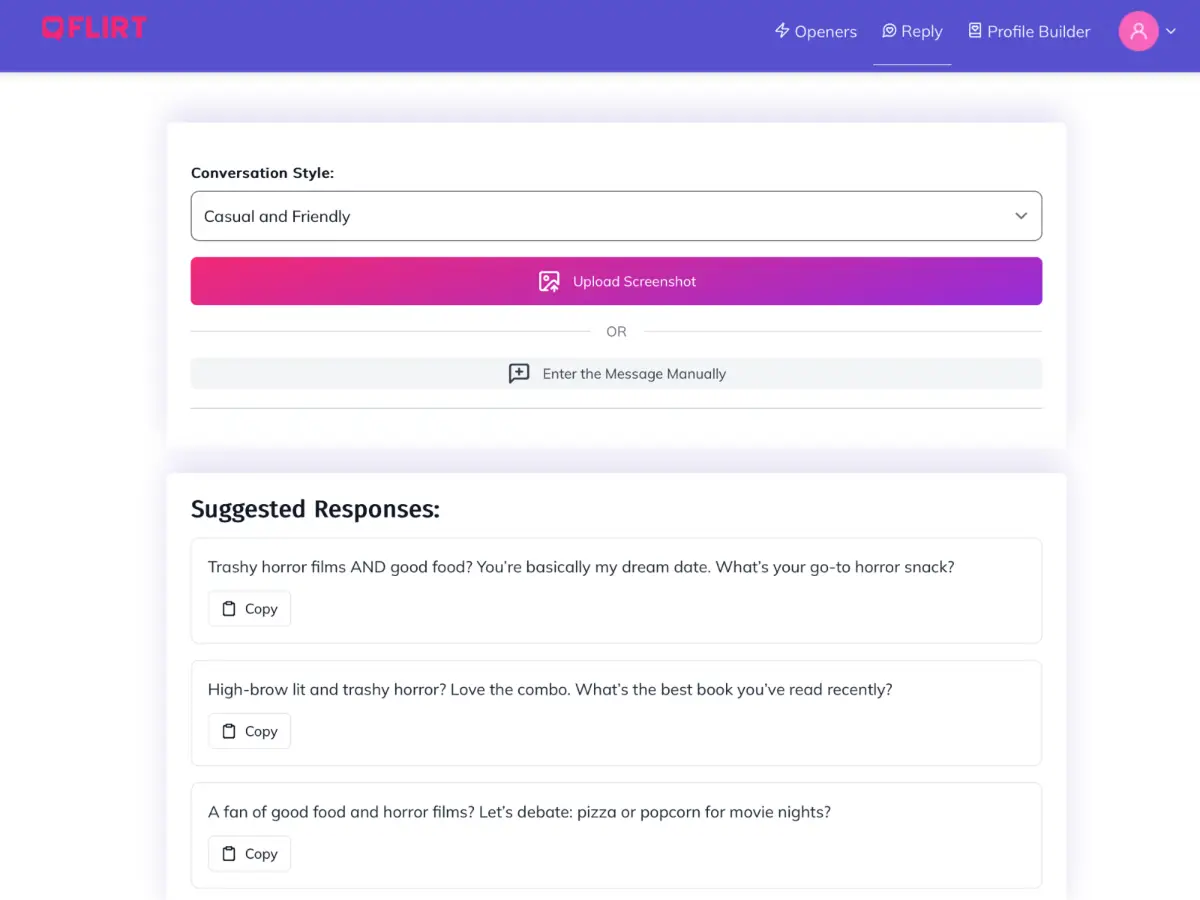Click the Openers lightning bolt icon
This screenshot has height=900, width=1200.
tap(782, 31)
